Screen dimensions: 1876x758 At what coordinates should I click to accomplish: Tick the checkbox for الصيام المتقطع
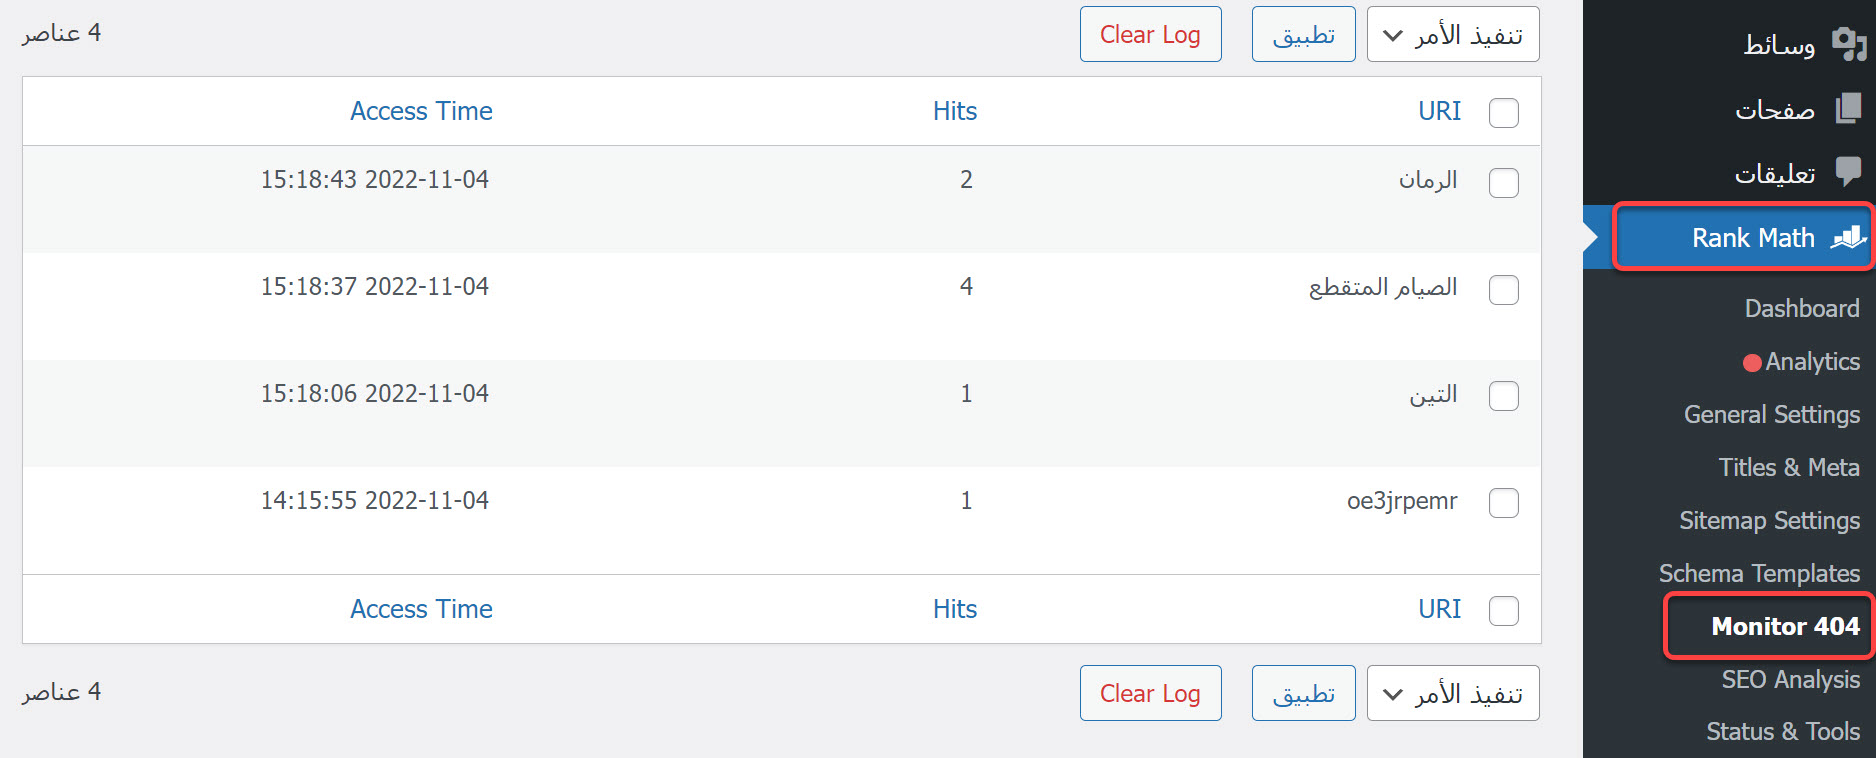coord(1504,290)
